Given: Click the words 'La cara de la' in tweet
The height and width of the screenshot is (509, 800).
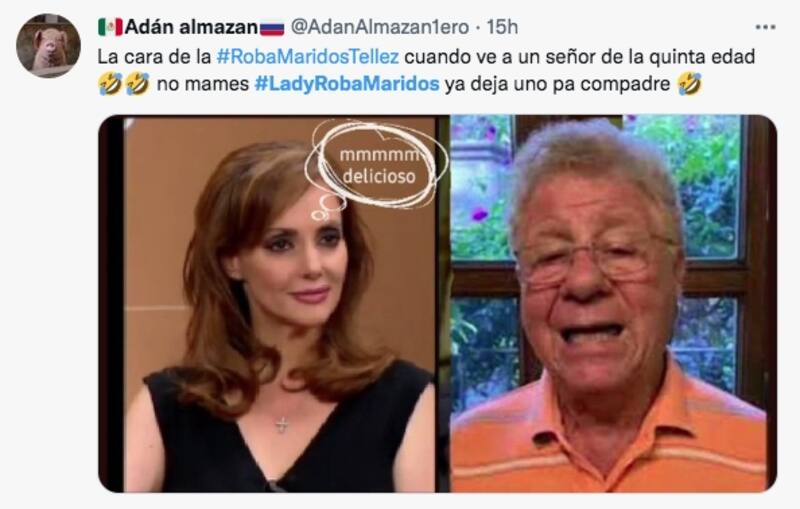Looking at the screenshot, I should (x=154, y=57).
